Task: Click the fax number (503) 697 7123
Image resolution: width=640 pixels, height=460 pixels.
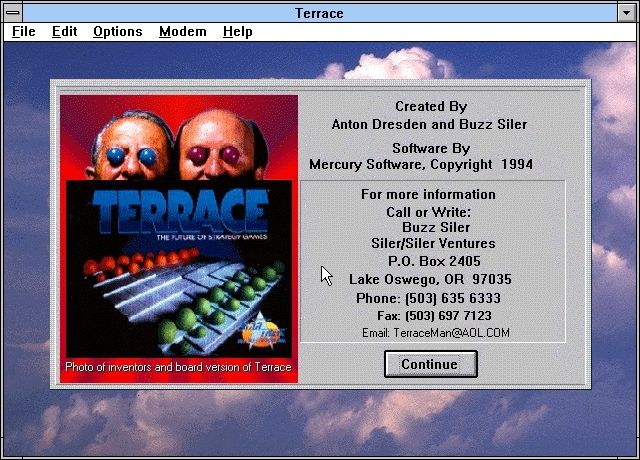Action: 441,315
